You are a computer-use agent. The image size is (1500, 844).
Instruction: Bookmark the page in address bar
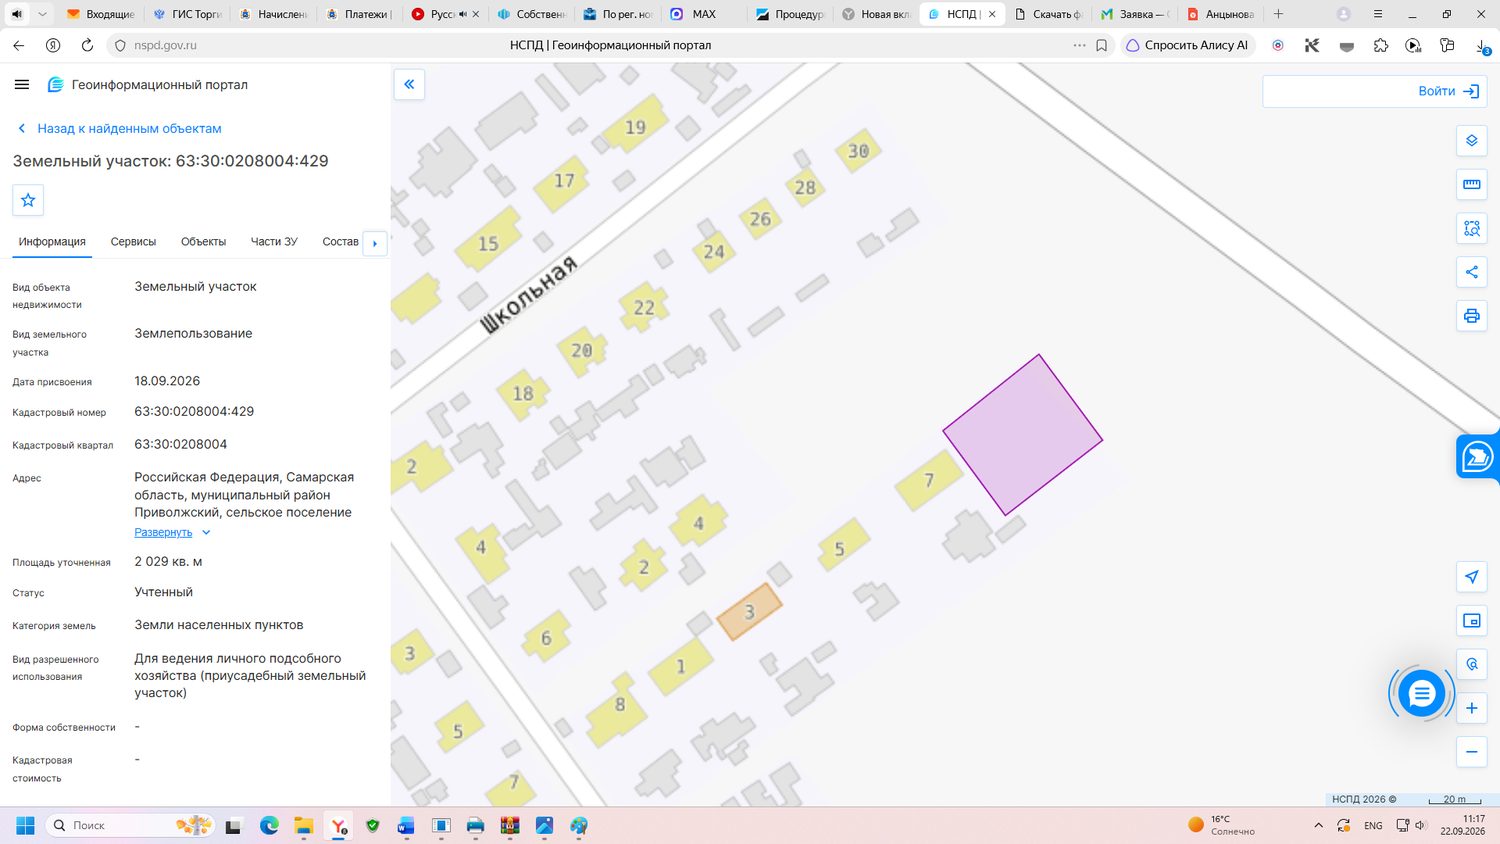[1102, 45]
